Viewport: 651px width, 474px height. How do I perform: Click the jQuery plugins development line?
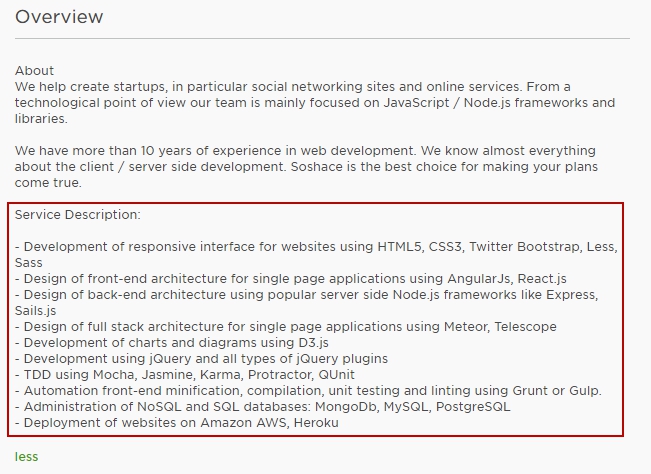(201, 359)
